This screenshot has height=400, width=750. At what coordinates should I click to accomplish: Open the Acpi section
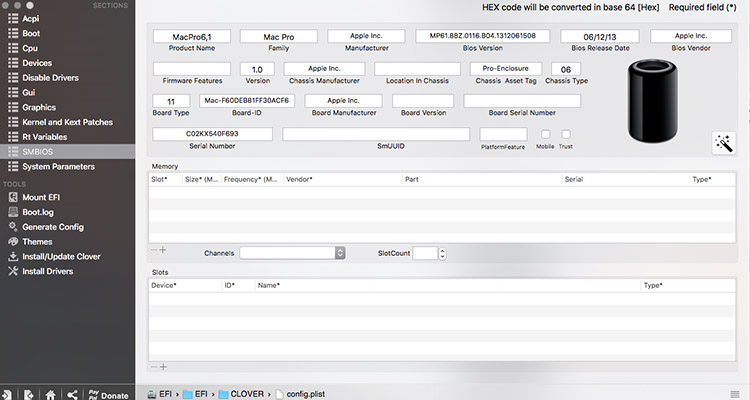pos(31,19)
